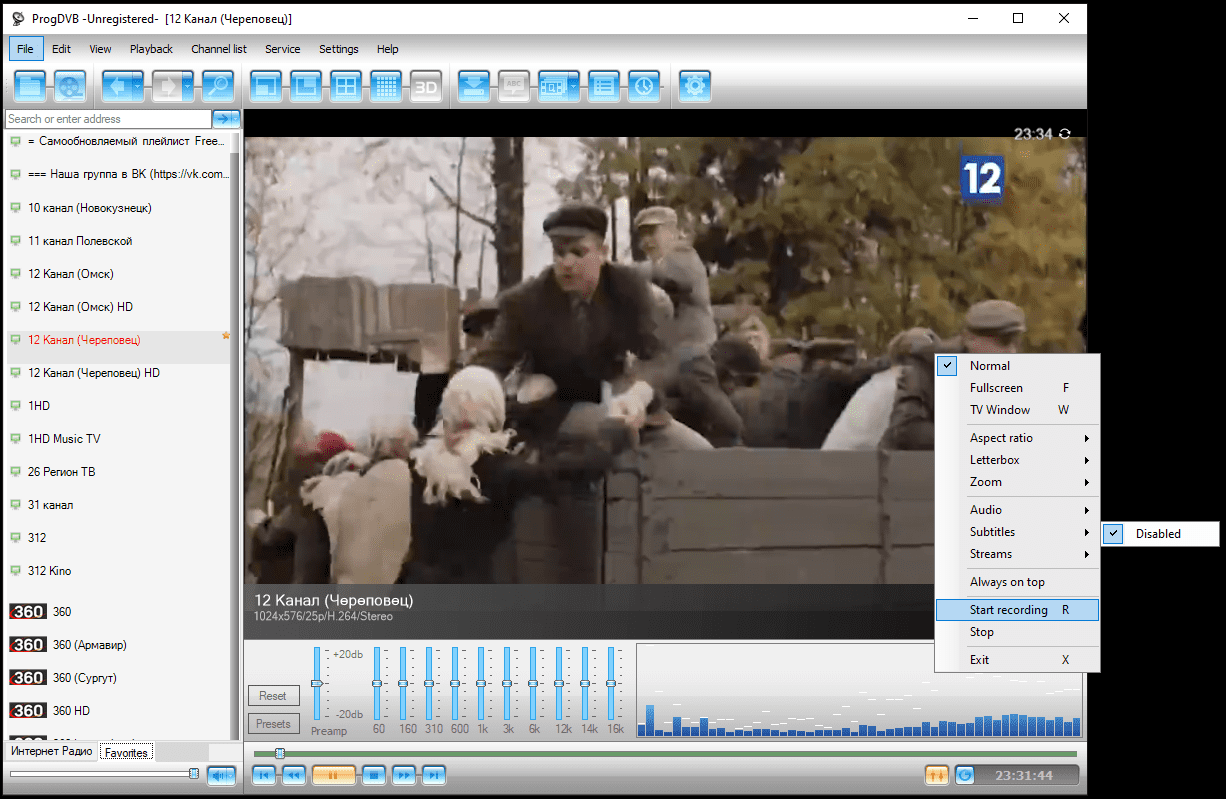Viewport: 1226px width, 799px height.
Task: Open the Channel list menu
Action: coord(219,49)
